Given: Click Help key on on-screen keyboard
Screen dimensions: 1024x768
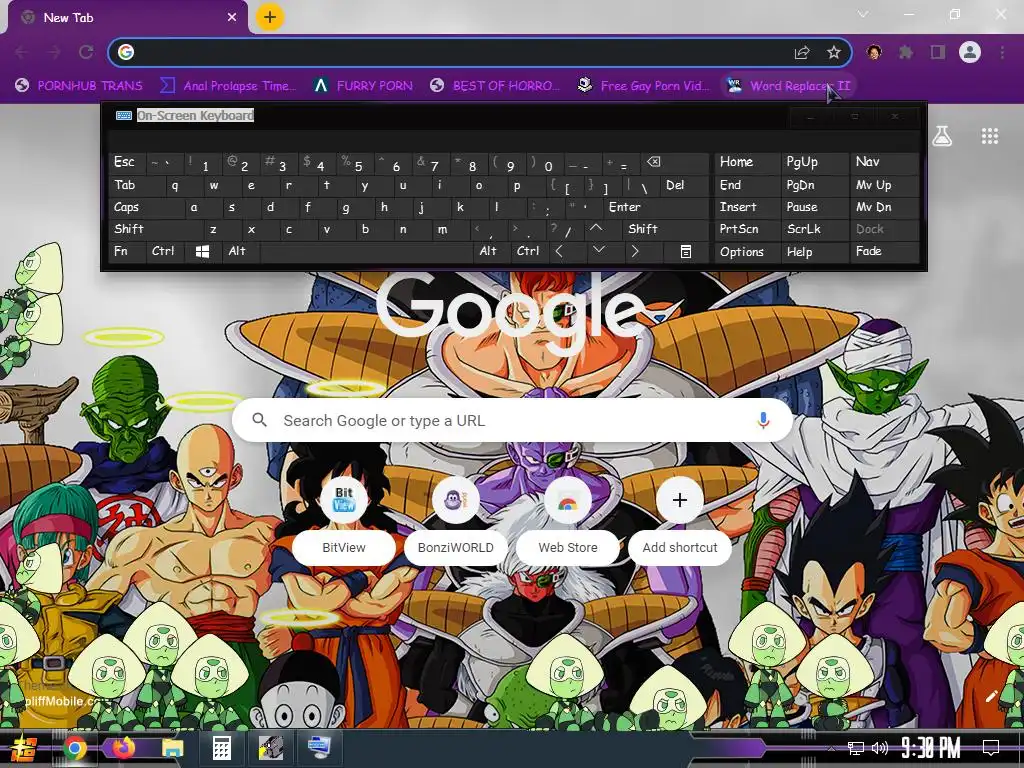Looking at the screenshot, I should click(815, 252).
